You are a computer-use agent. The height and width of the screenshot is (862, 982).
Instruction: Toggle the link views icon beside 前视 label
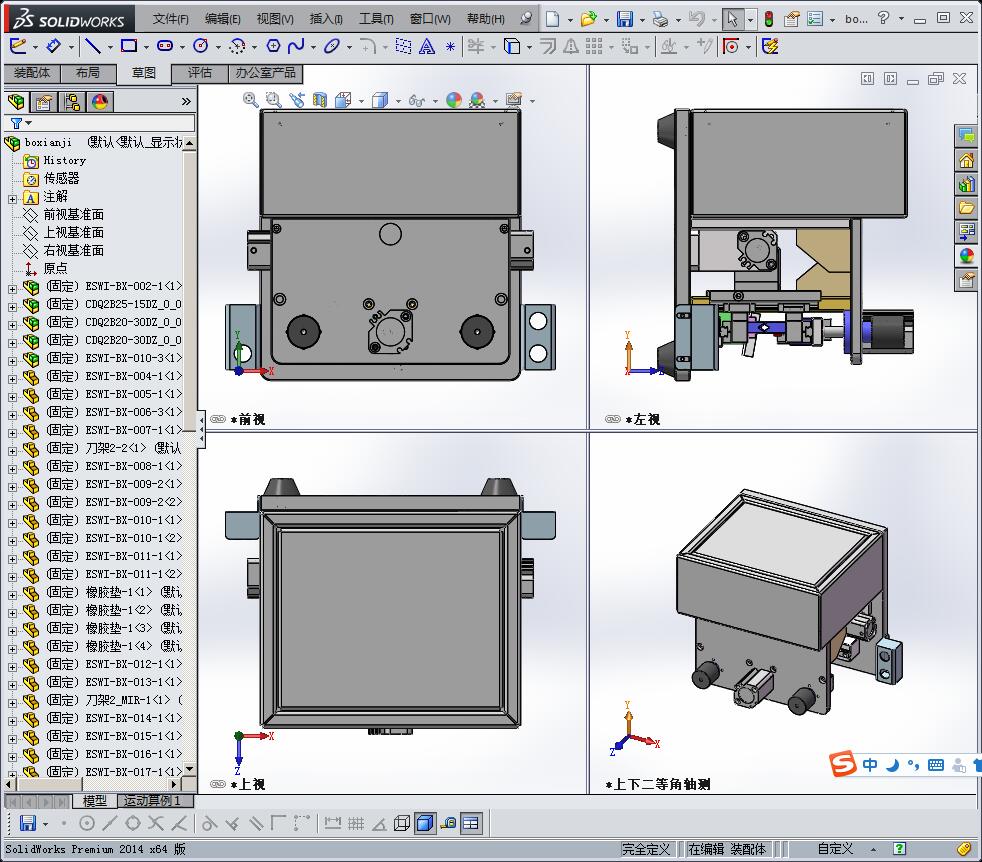coord(218,419)
